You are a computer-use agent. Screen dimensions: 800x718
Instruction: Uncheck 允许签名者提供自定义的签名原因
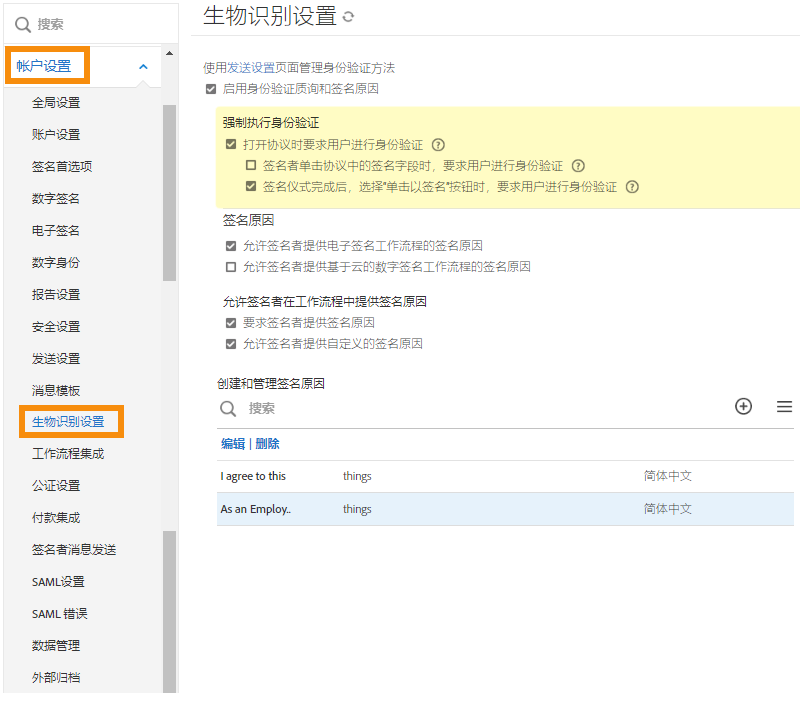(233, 343)
